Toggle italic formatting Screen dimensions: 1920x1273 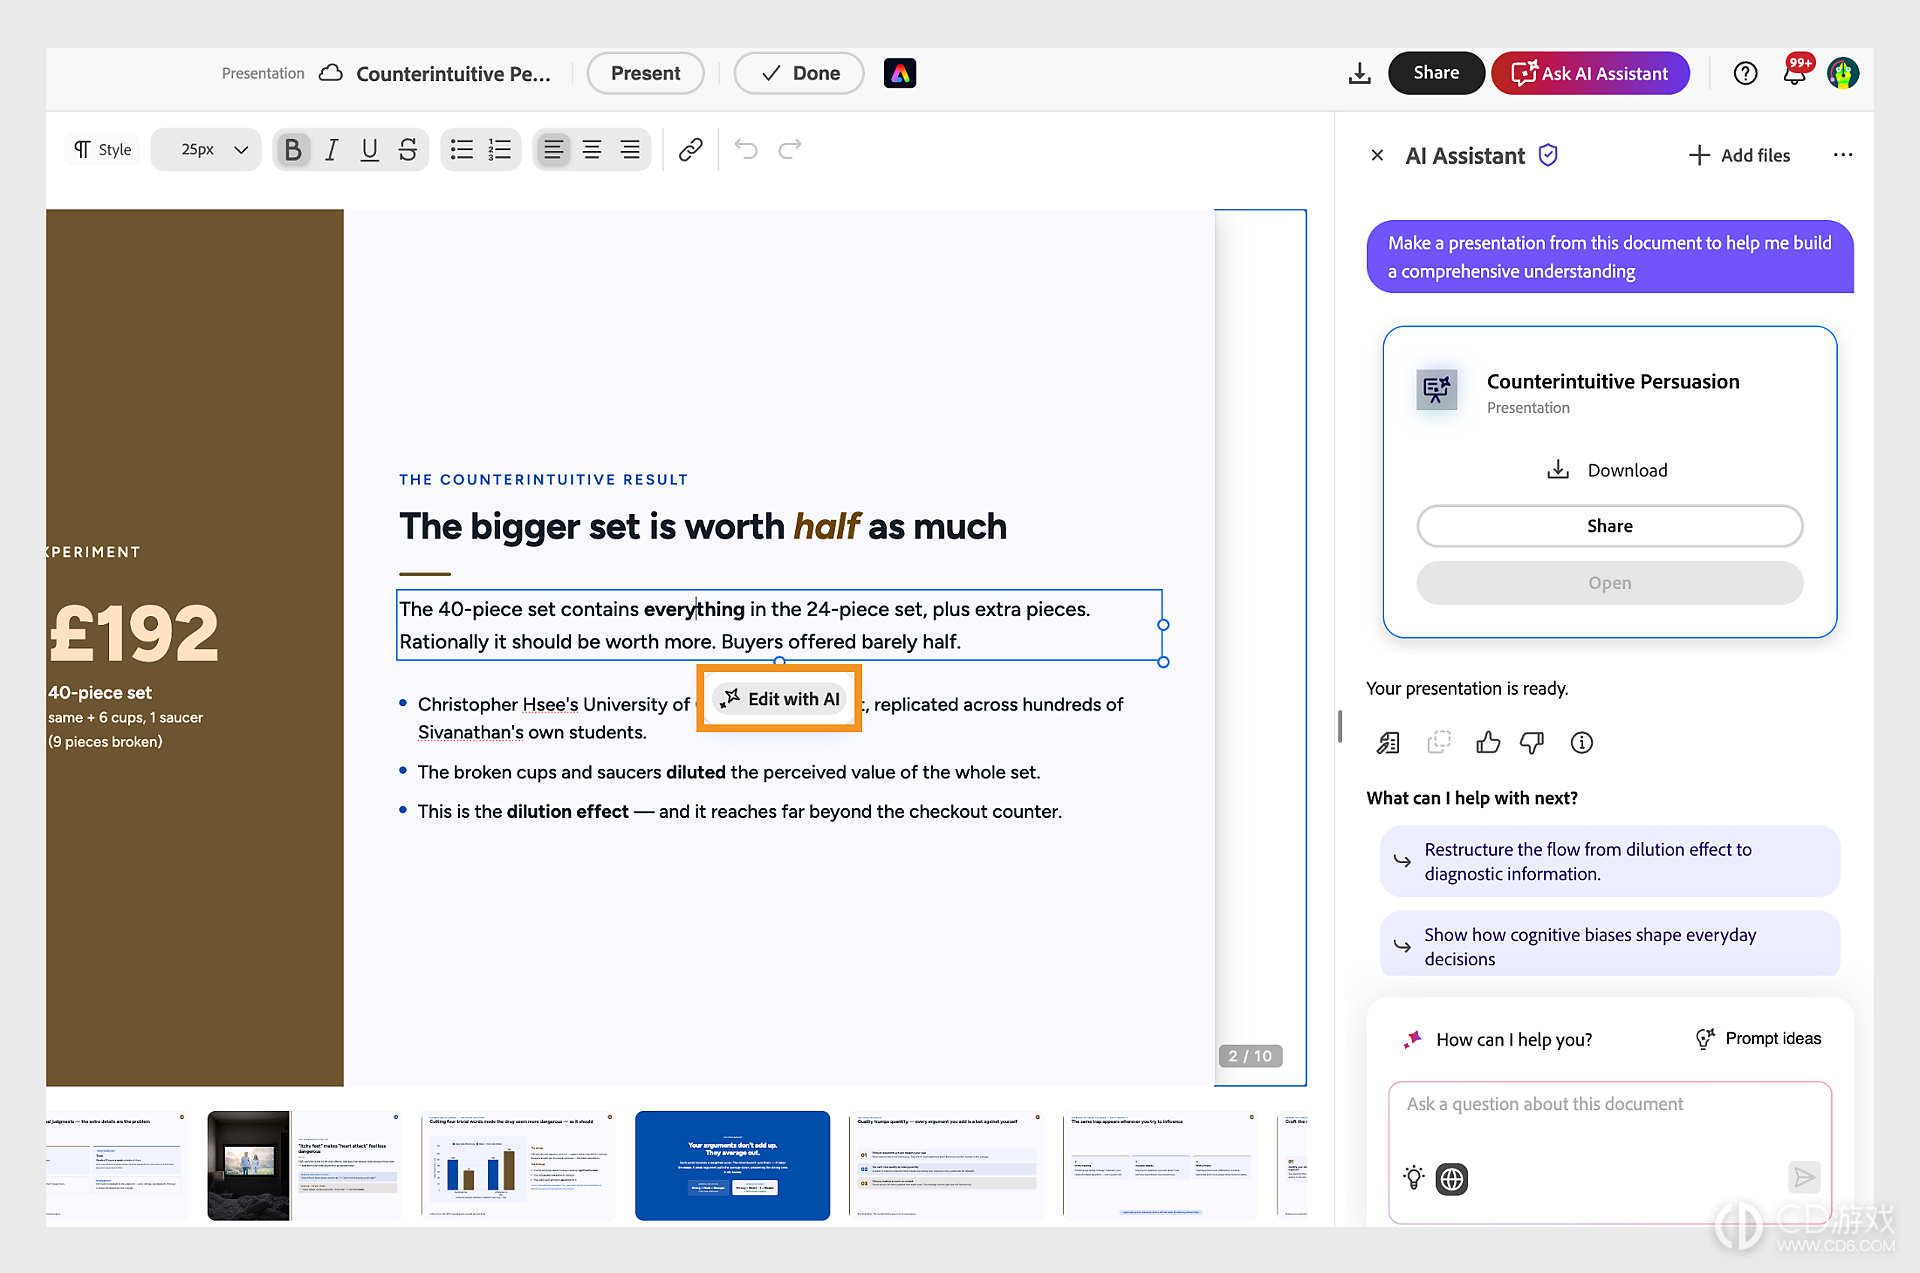tap(331, 150)
